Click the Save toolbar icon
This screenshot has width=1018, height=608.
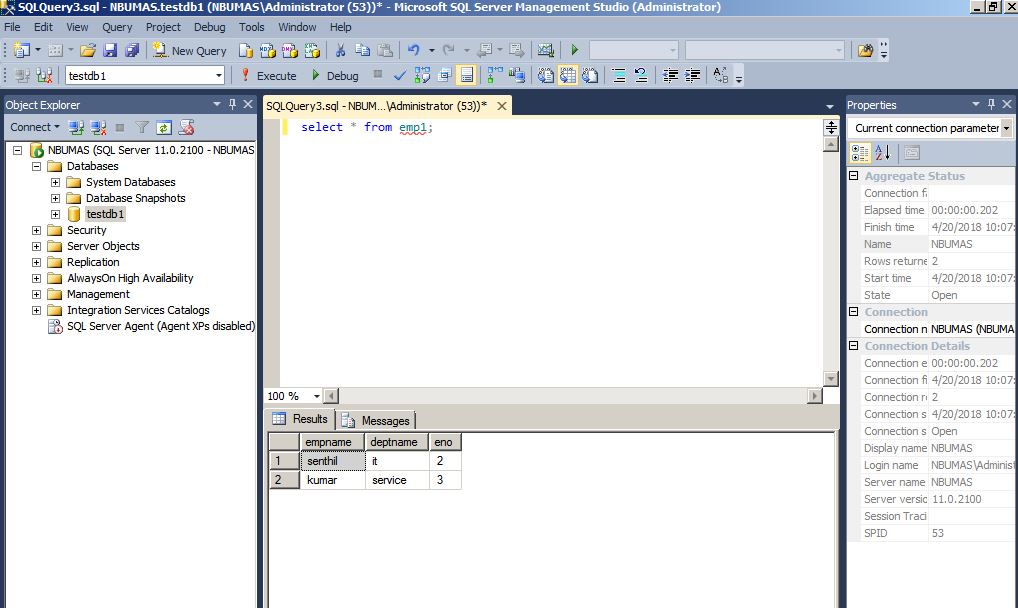click(x=110, y=48)
